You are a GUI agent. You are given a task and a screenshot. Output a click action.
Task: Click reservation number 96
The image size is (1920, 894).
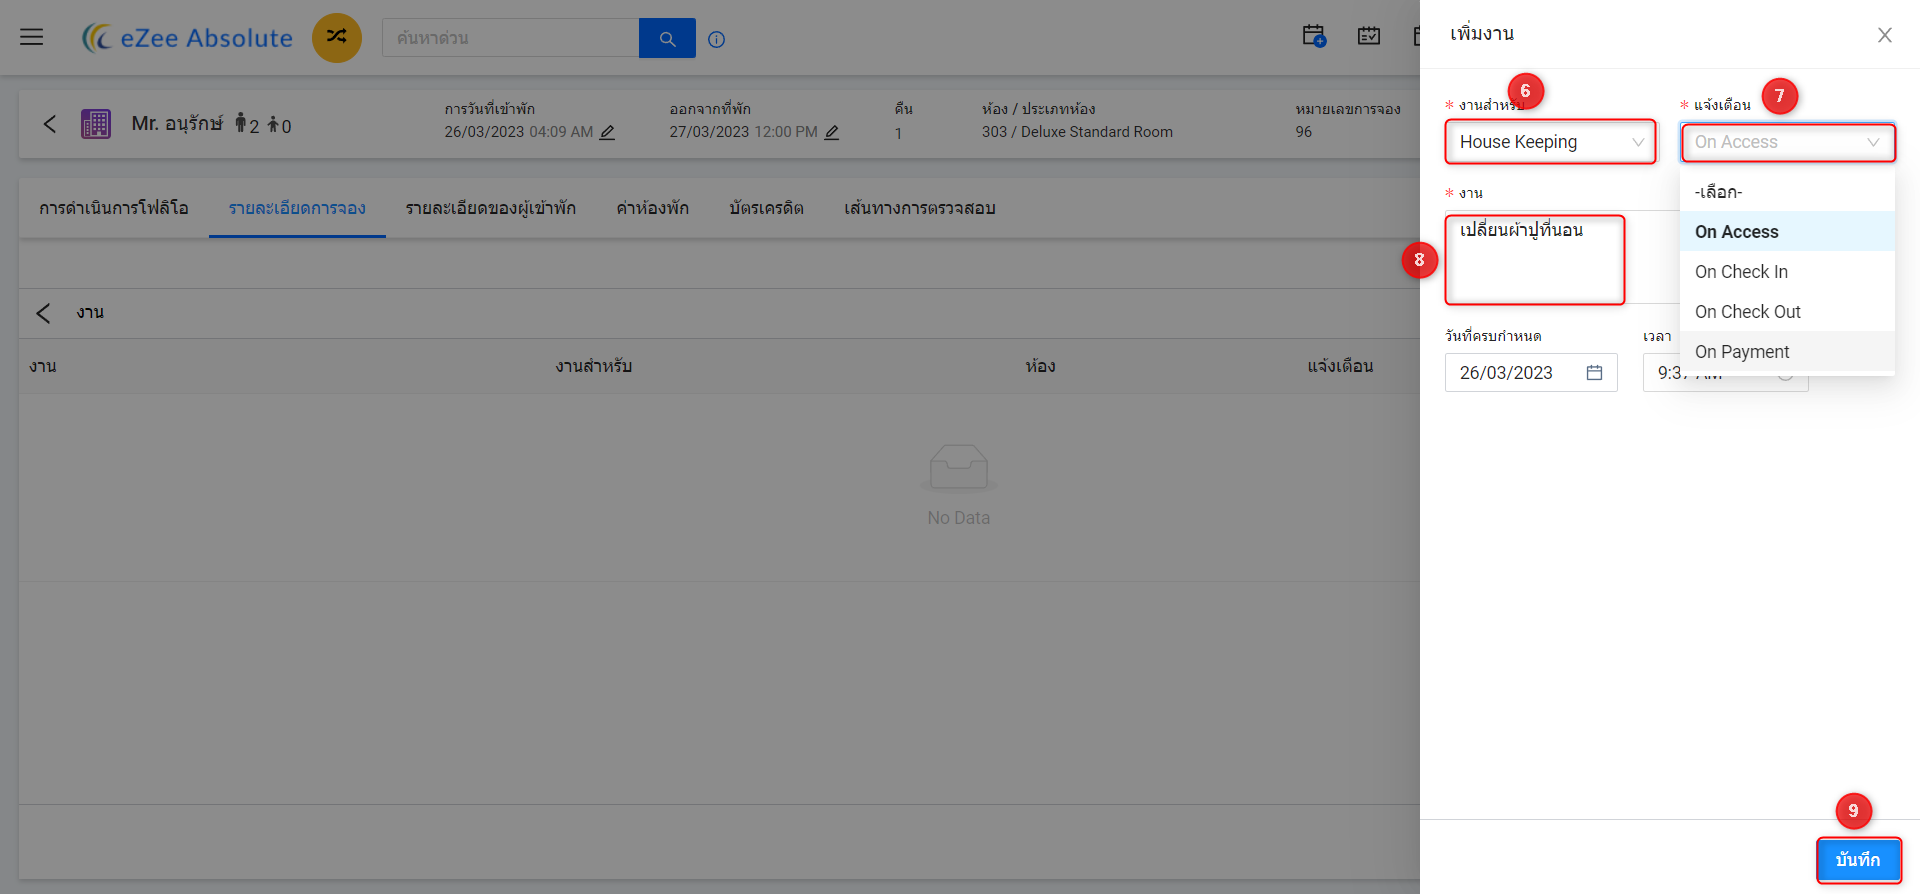coord(1304,132)
